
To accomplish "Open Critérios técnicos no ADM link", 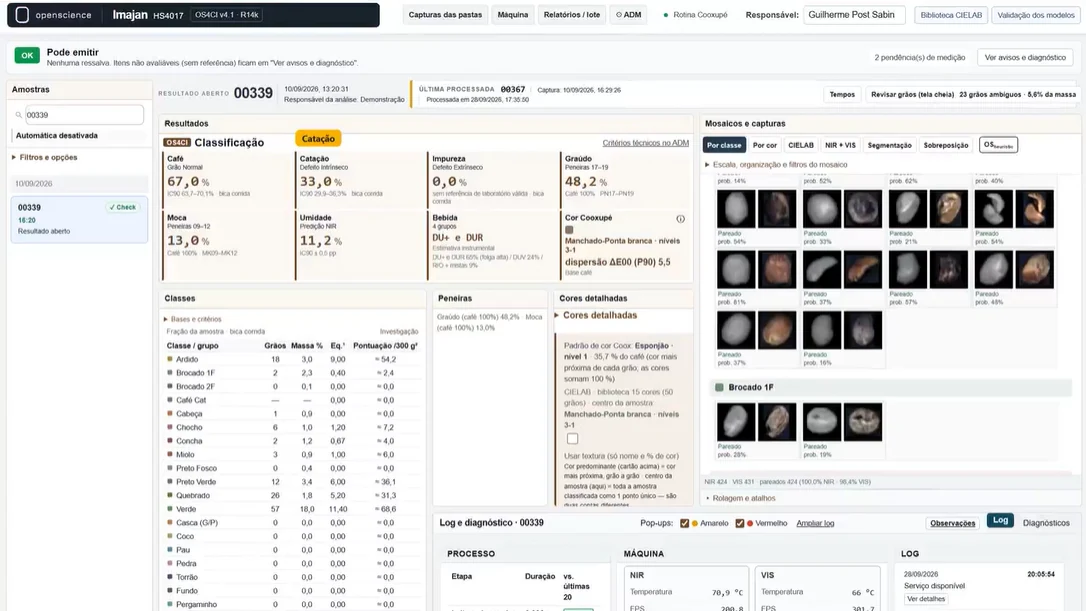I will [646, 143].
